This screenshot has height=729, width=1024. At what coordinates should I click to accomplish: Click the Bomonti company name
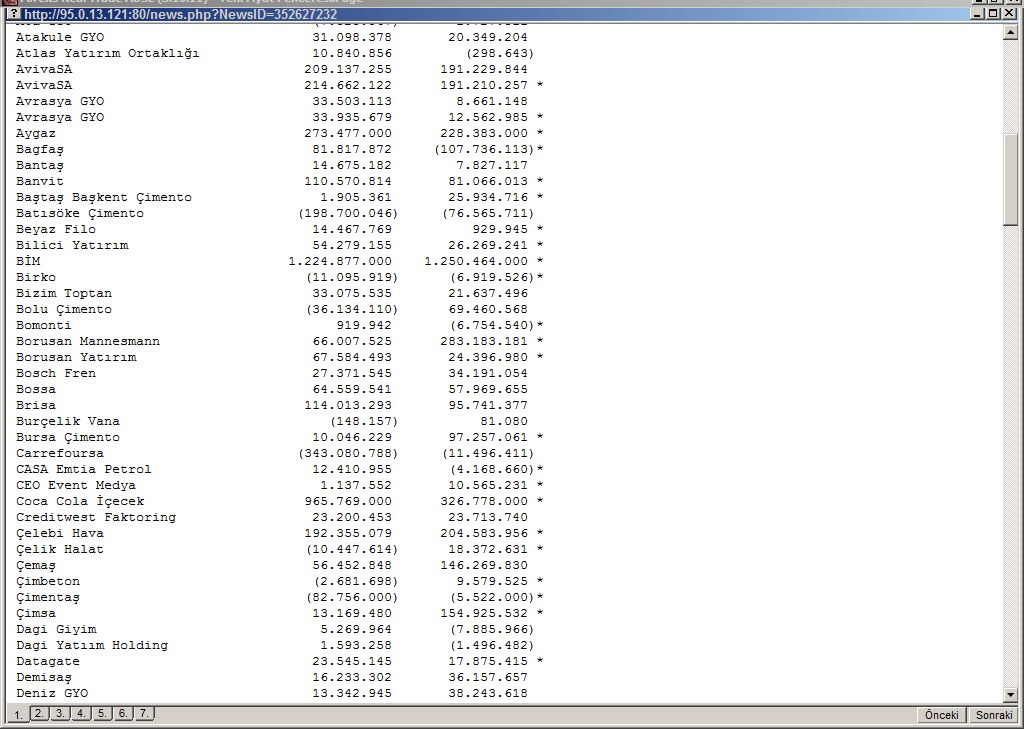coord(44,325)
